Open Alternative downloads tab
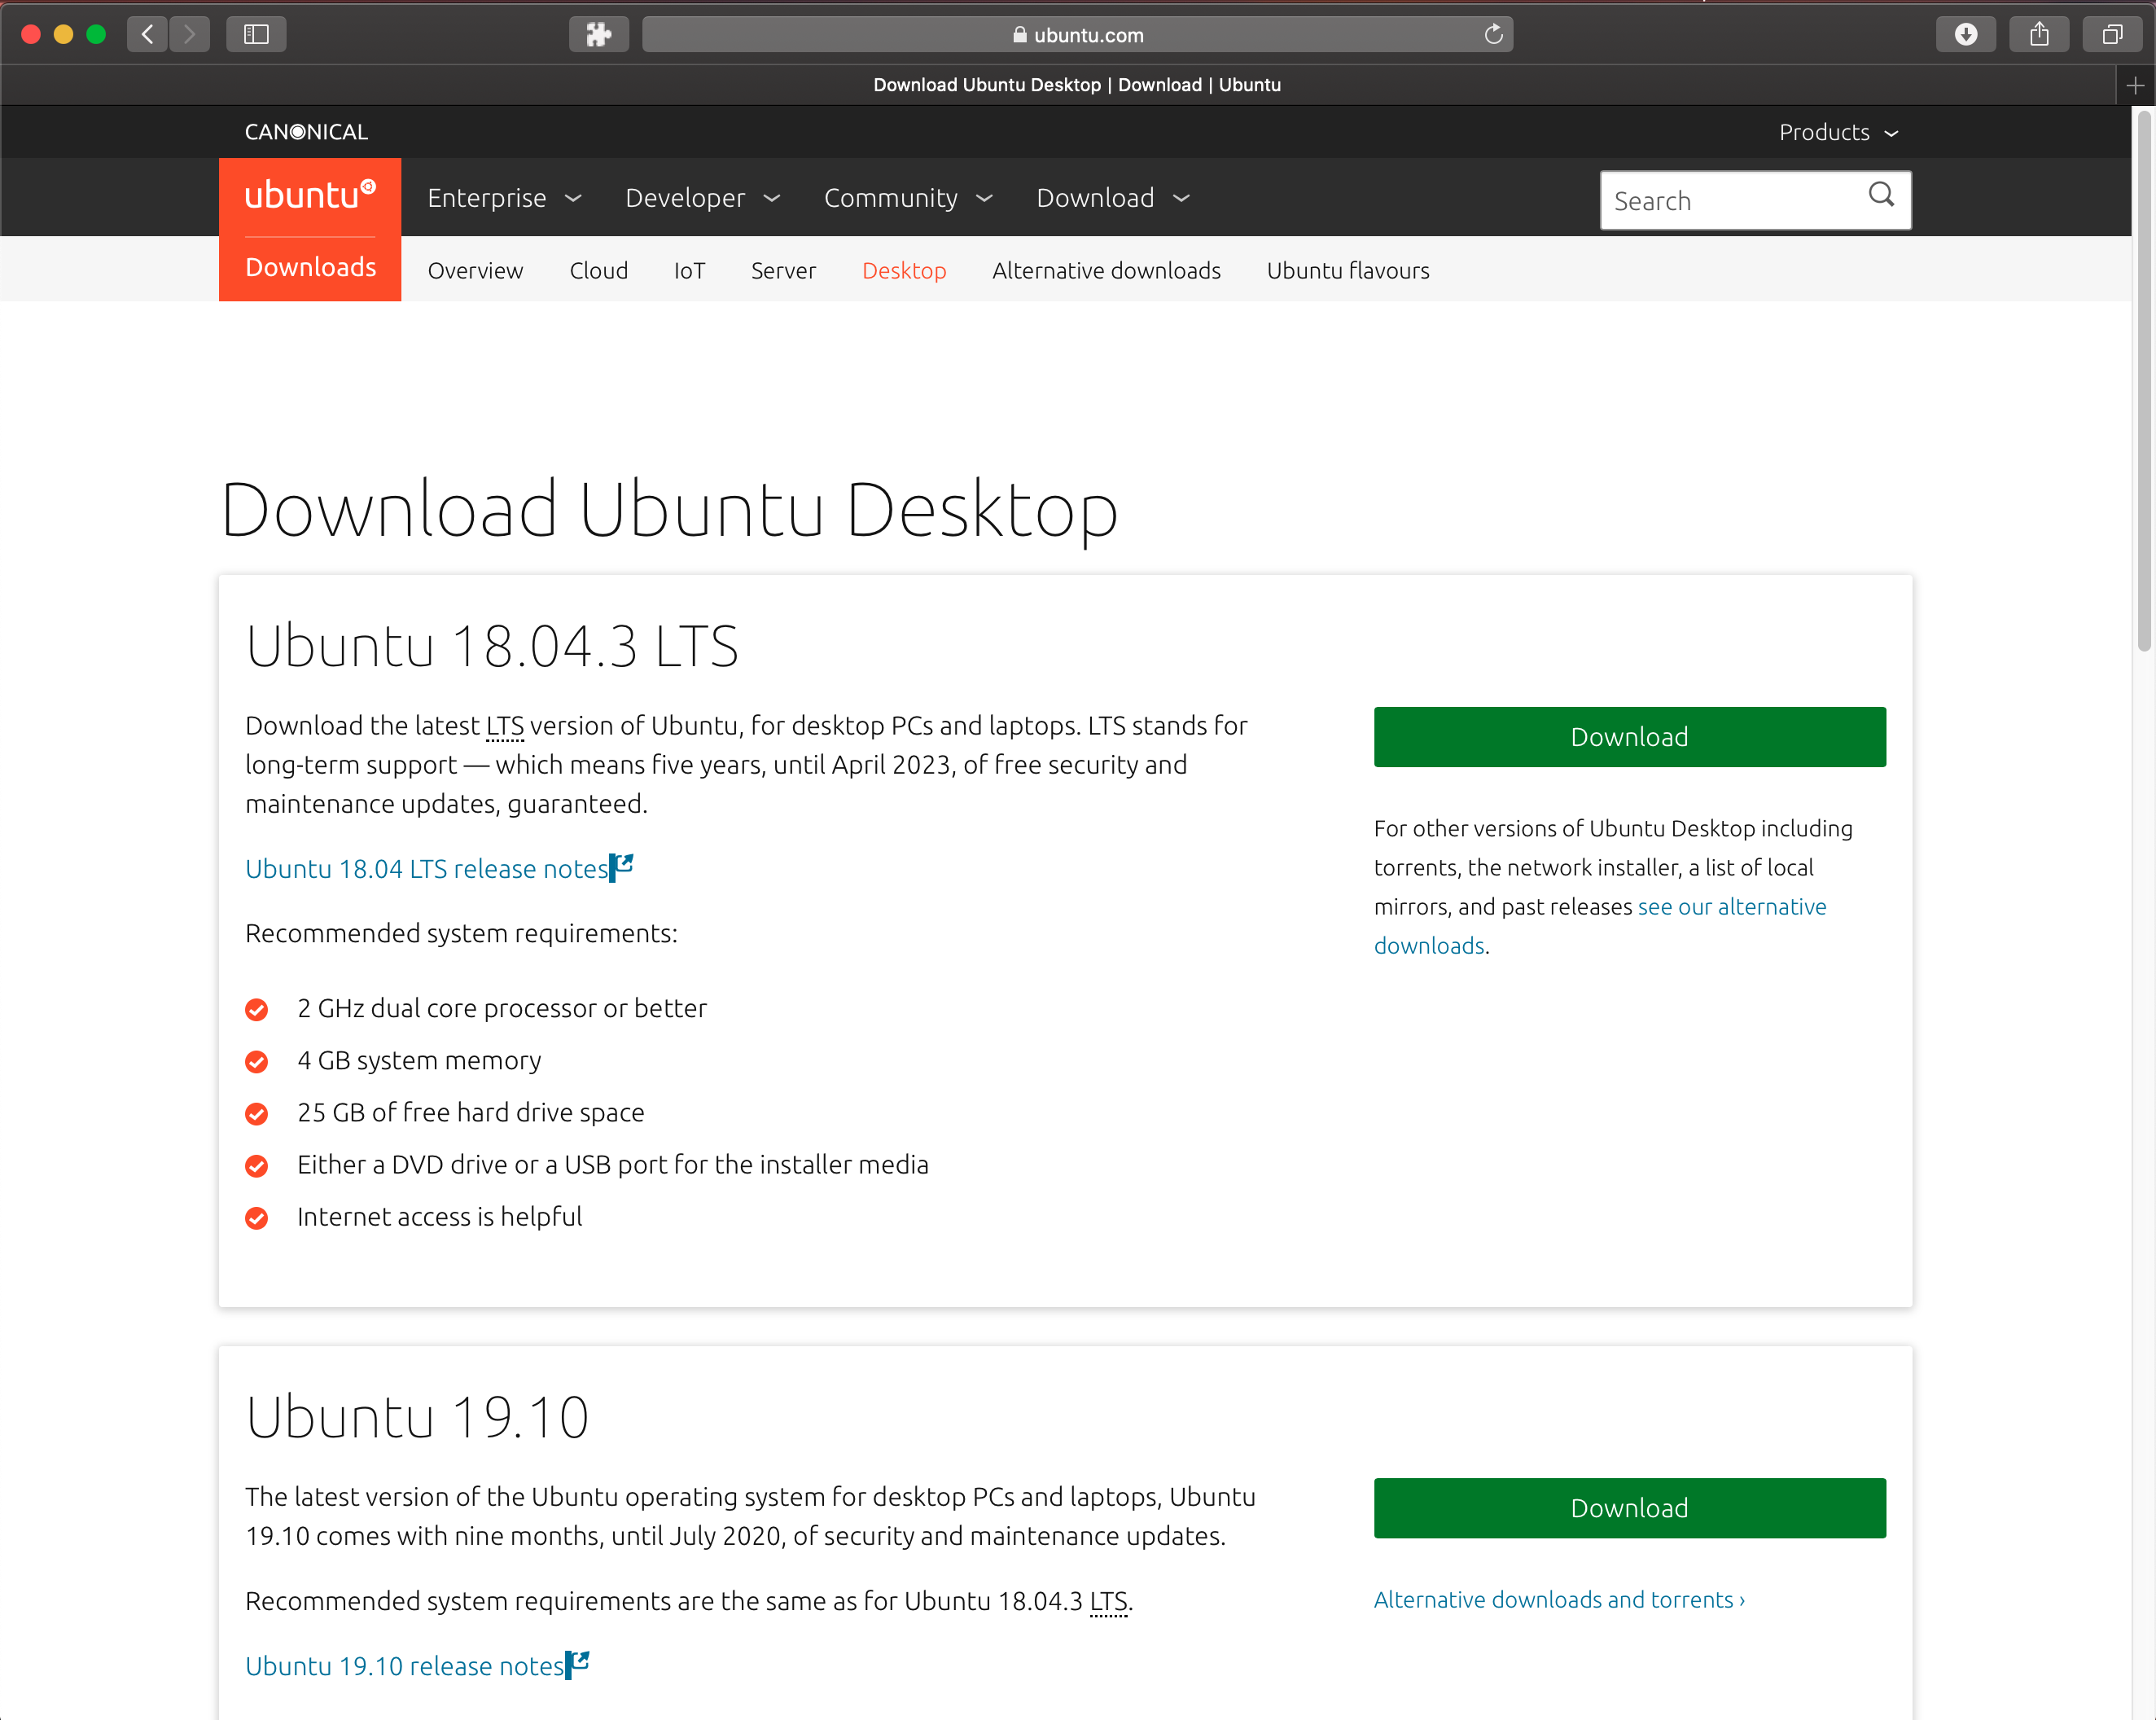This screenshot has width=2156, height=1720. click(1106, 271)
